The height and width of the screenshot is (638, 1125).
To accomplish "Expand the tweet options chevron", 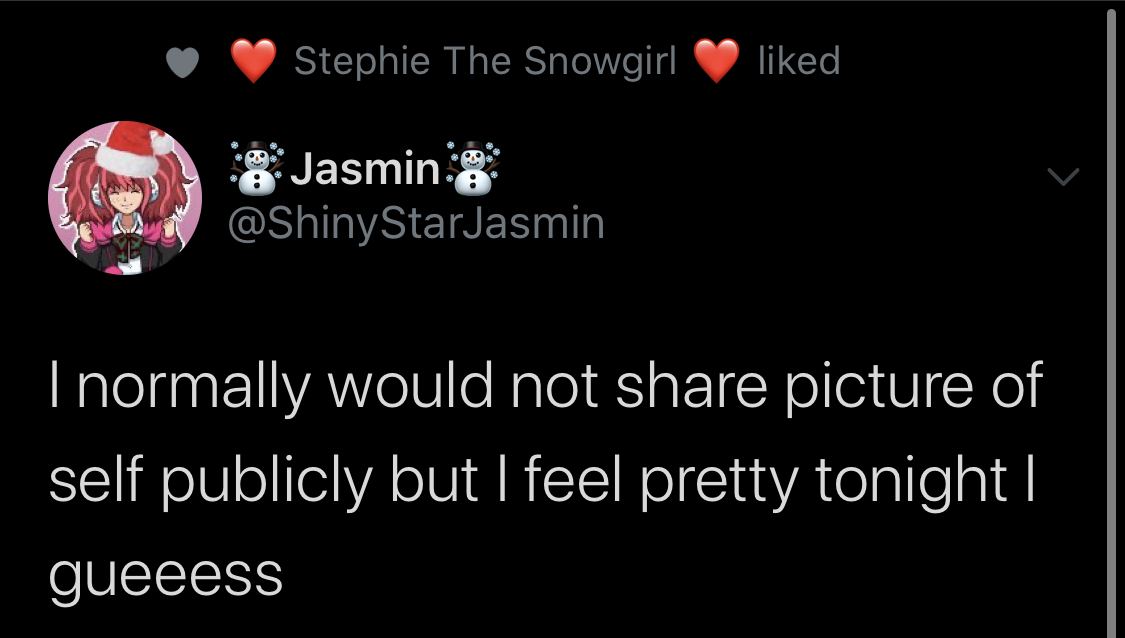I will (x=1062, y=178).
